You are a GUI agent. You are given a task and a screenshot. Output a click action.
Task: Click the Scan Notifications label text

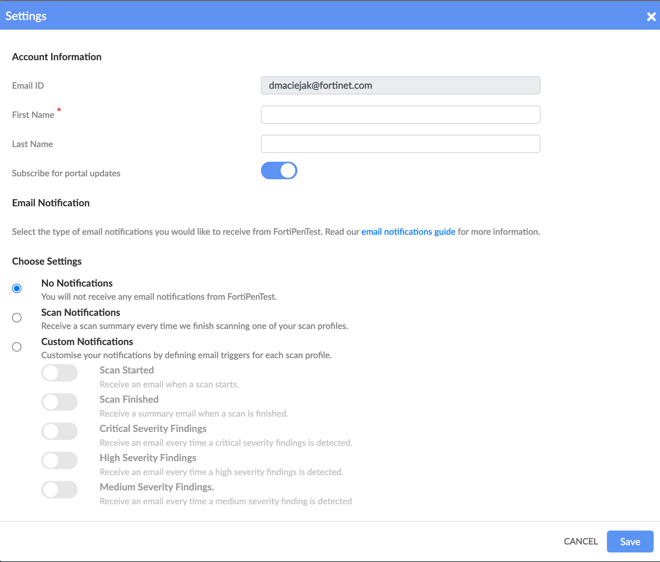(x=80, y=312)
